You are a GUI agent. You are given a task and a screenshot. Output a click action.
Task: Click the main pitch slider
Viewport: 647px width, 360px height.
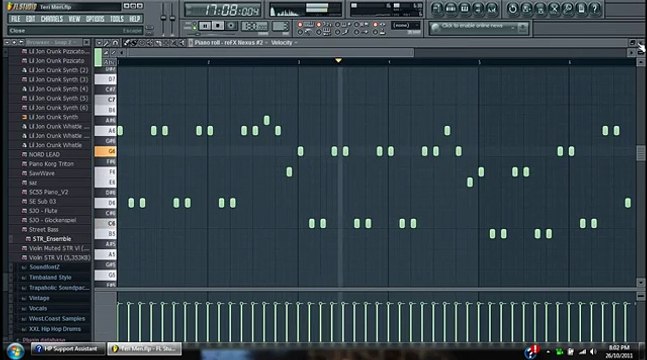(172, 19)
